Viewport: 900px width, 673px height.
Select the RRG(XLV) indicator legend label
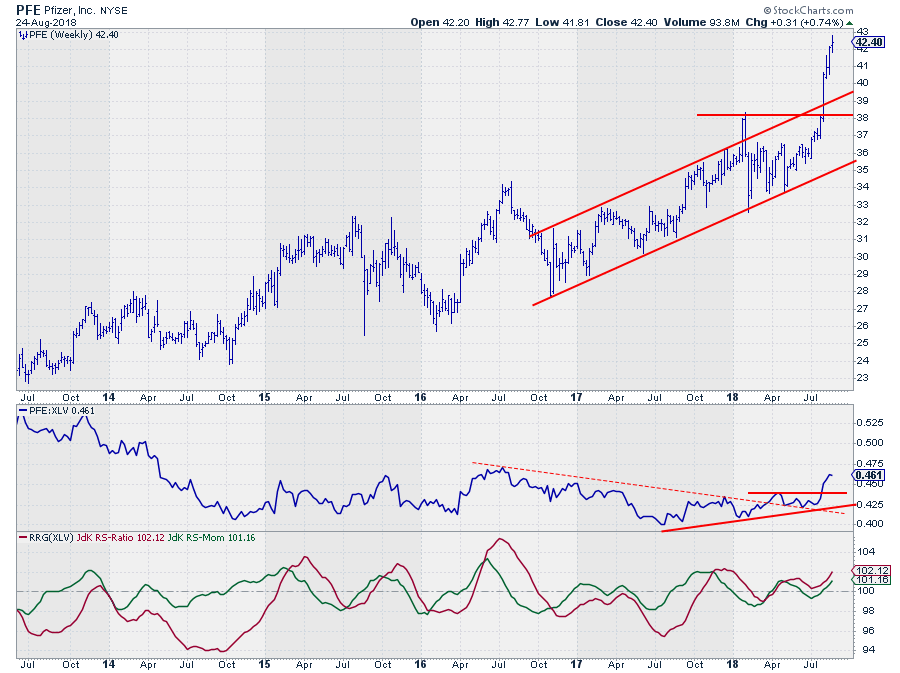49,538
